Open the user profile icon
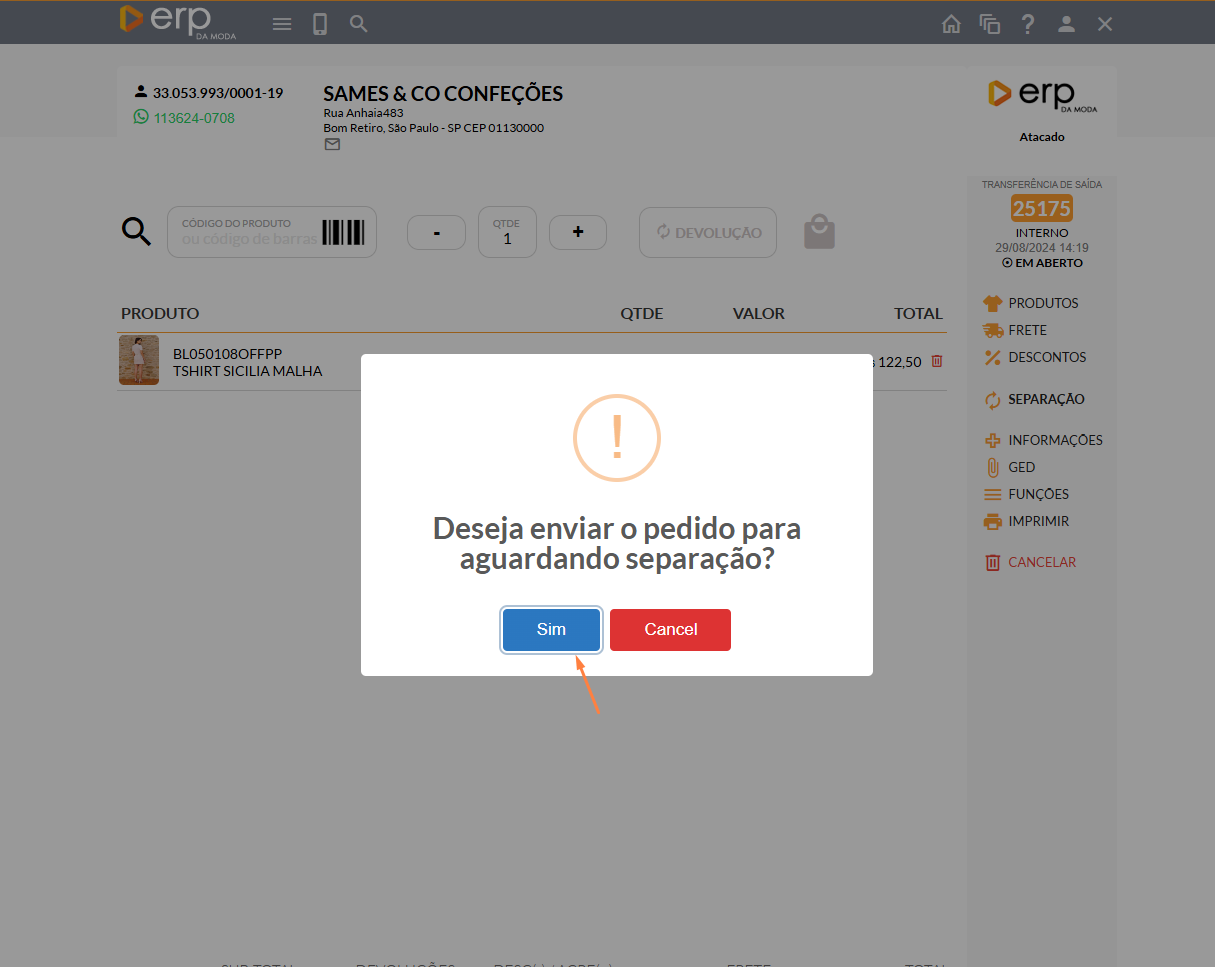The image size is (1215, 967). (x=1066, y=24)
